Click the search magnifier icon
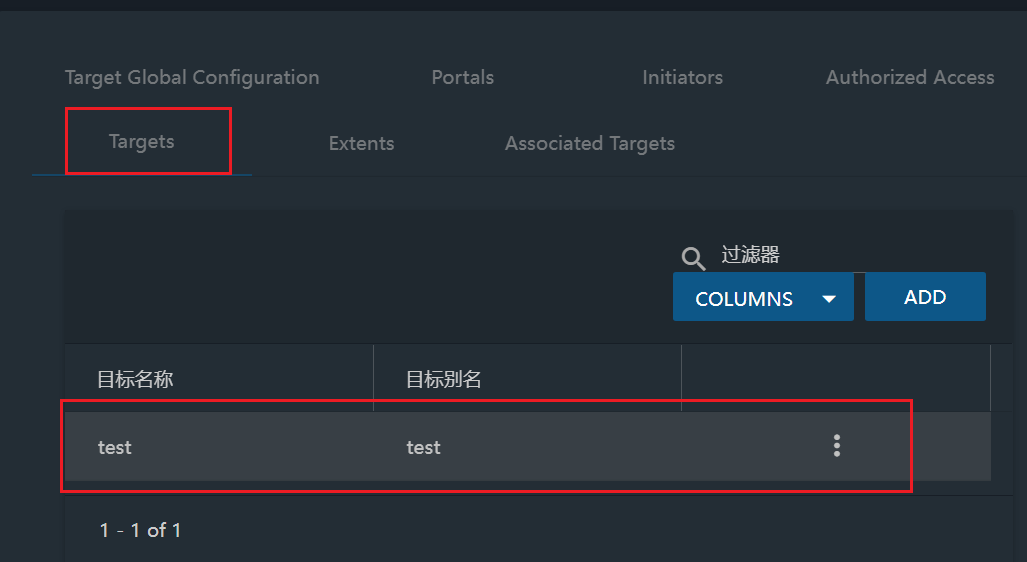The height and width of the screenshot is (562, 1027). tap(693, 258)
